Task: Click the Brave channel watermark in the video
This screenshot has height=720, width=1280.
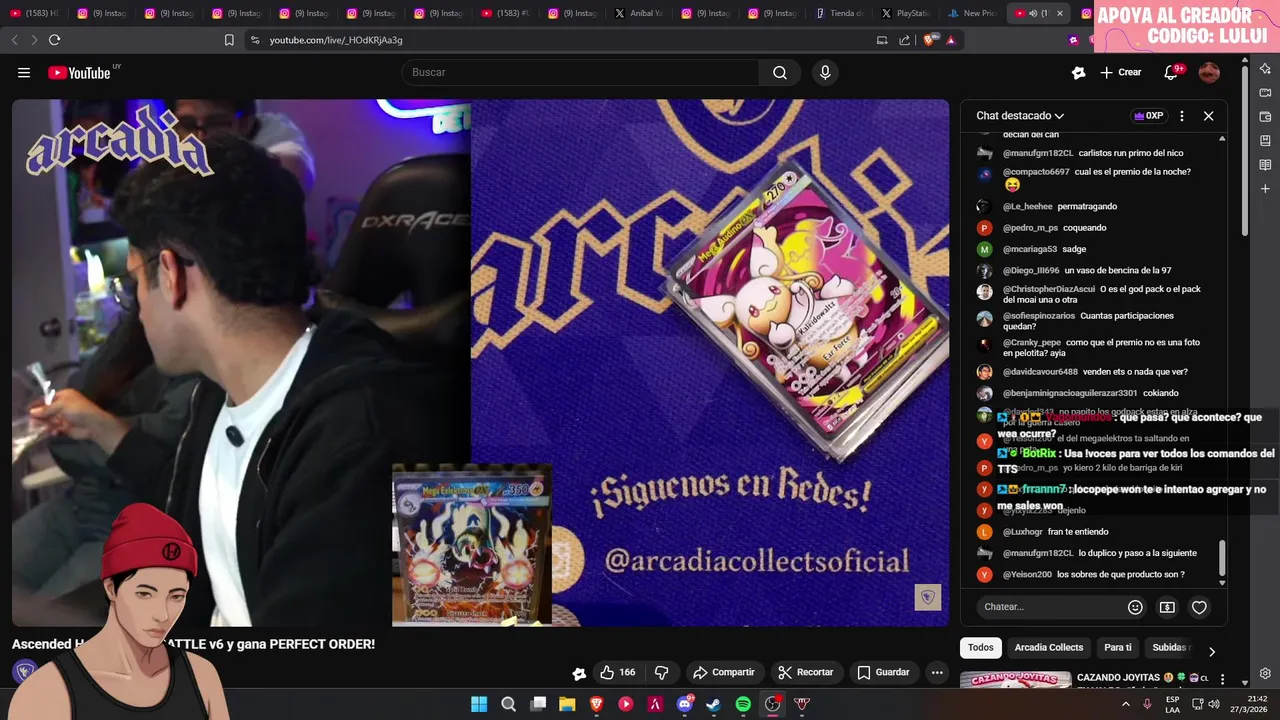Action: tap(928, 598)
